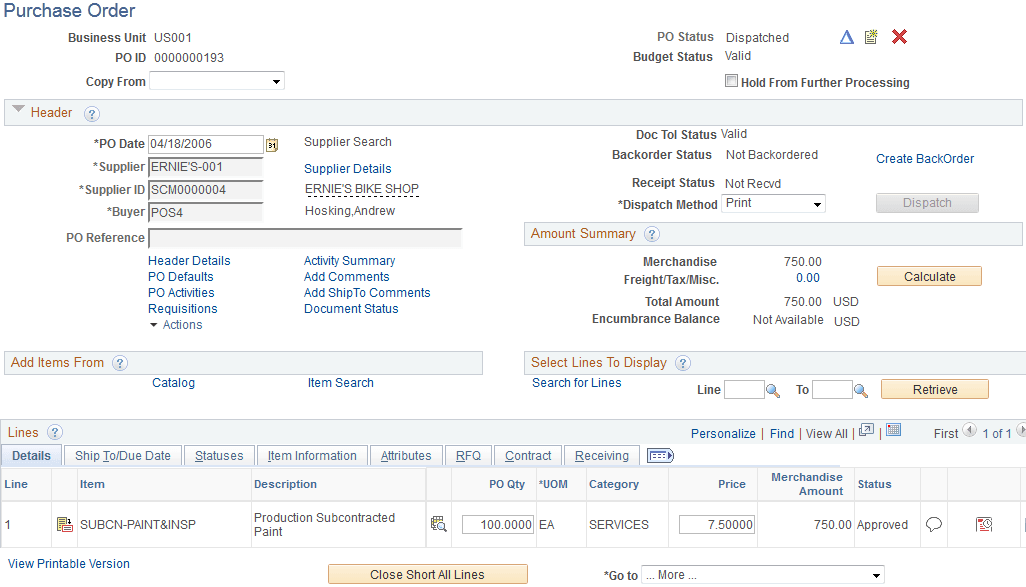Open the View Printable Version link
The height and width of the screenshot is (587, 1026).
click(x=68, y=564)
